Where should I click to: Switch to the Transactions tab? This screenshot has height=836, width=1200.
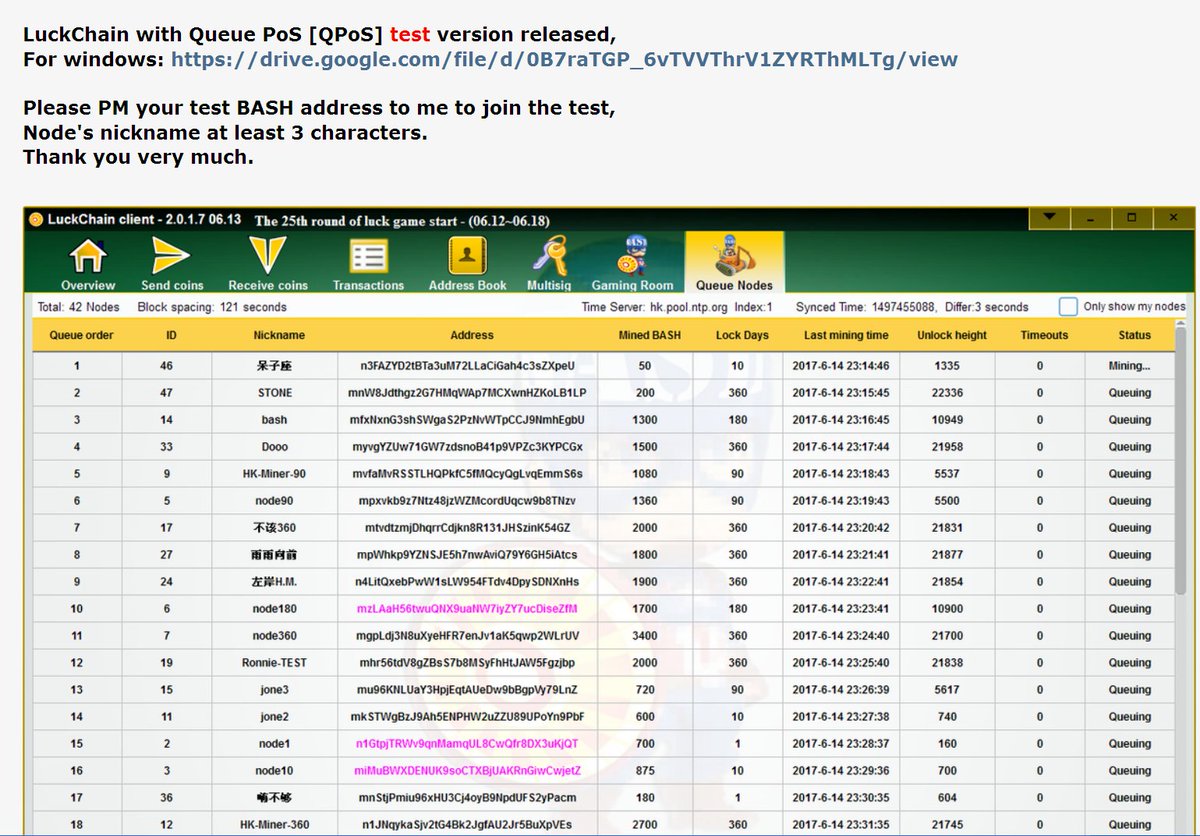[367, 260]
